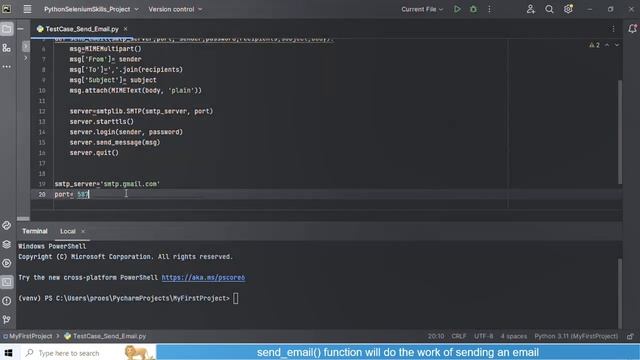Screen dimensions: 640x360
Task: Open more run actions menu
Action: (x=489, y=9)
